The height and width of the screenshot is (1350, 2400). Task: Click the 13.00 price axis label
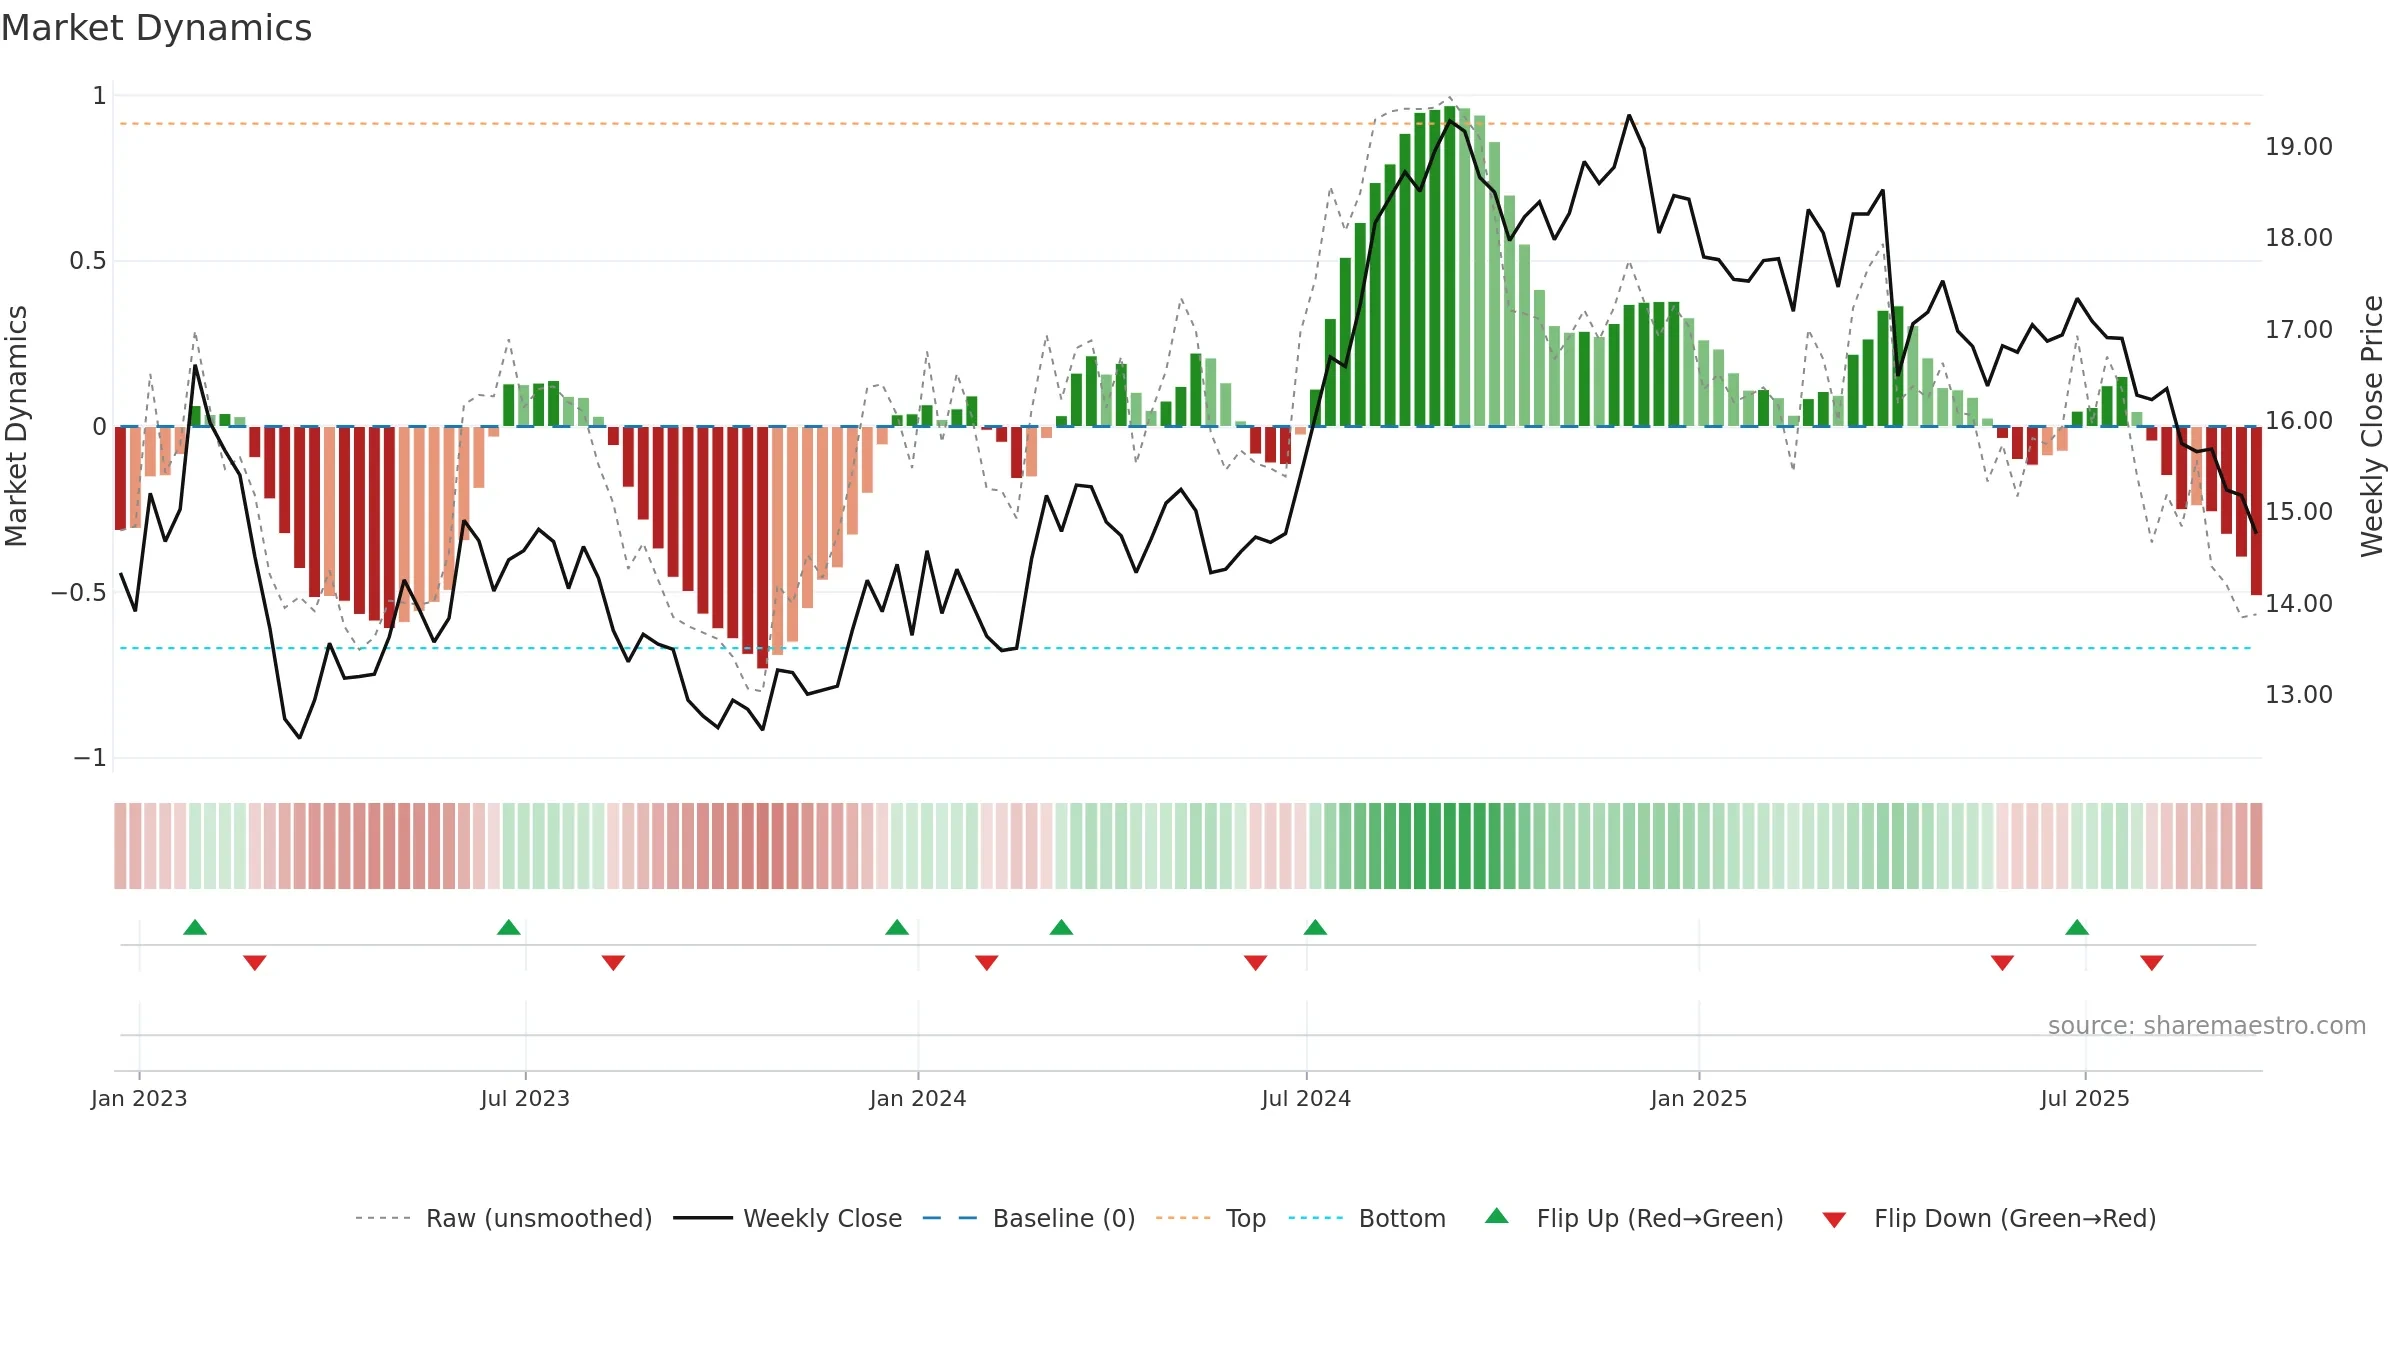[2299, 695]
